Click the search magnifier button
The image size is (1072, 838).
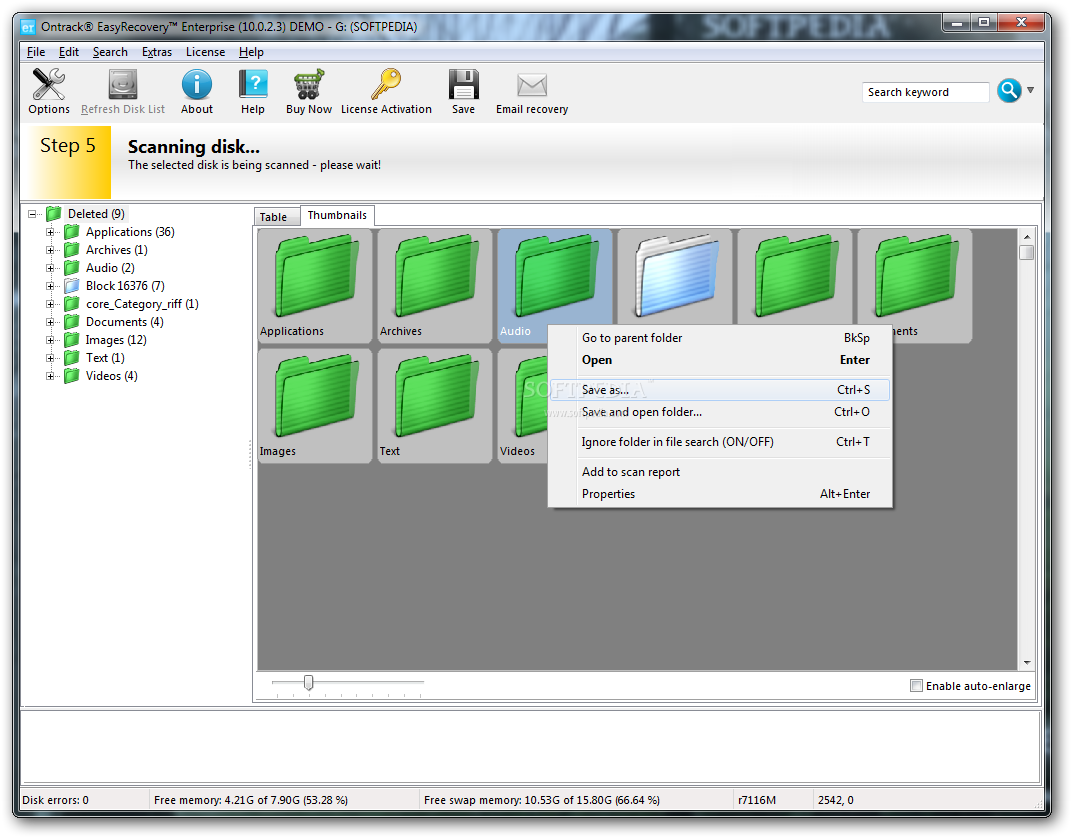1009,90
